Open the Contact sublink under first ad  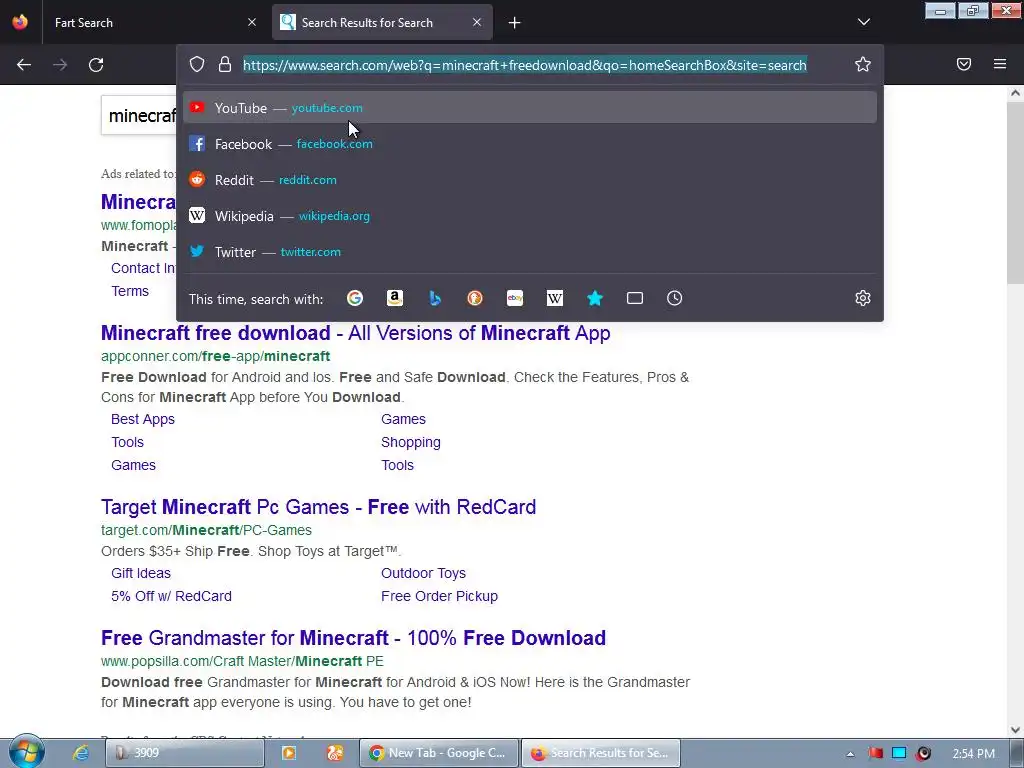(143, 268)
